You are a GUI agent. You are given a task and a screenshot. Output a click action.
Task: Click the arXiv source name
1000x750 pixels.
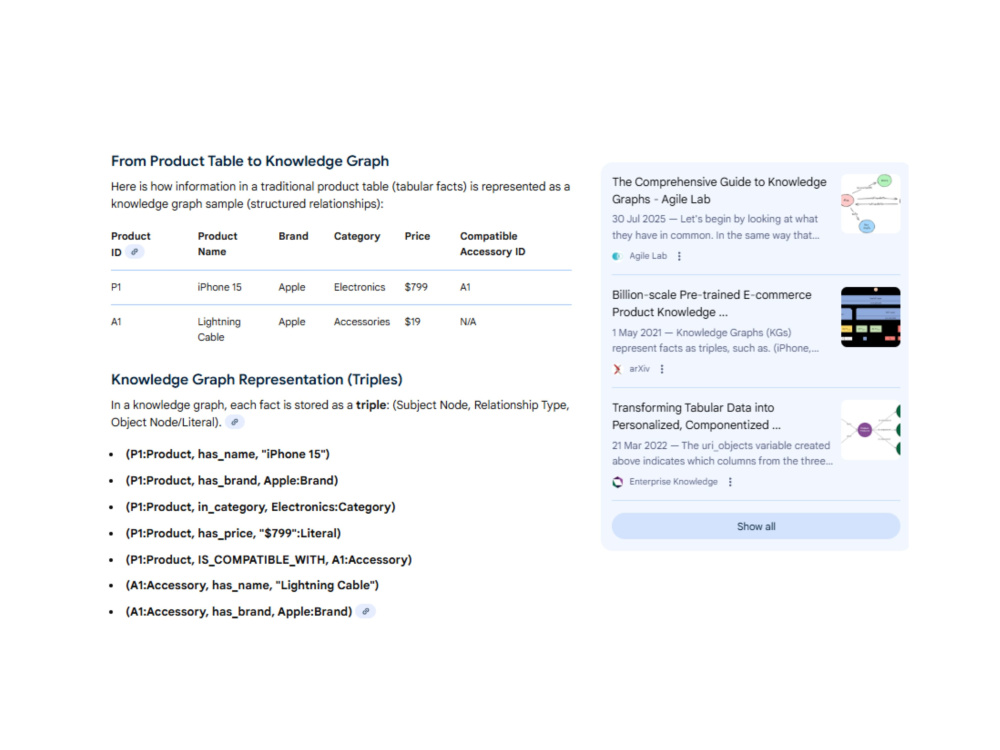click(x=639, y=369)
